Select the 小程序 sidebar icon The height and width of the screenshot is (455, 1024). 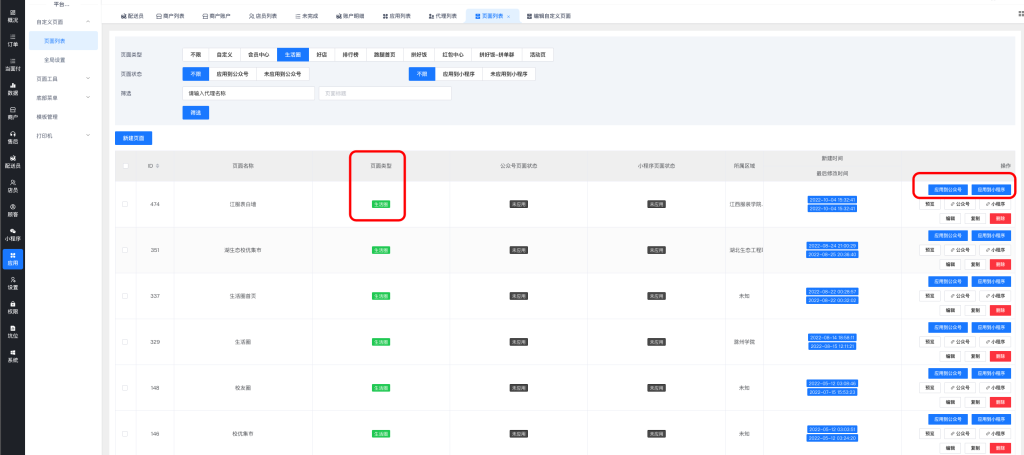[13, 235]
